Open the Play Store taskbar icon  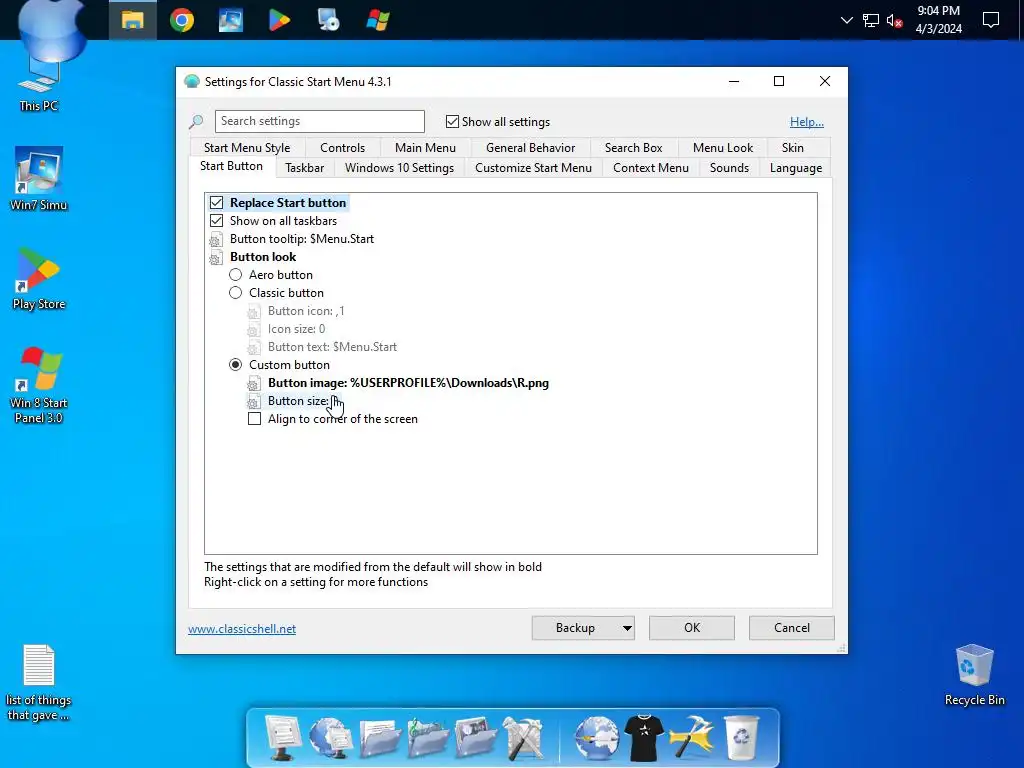280,20
